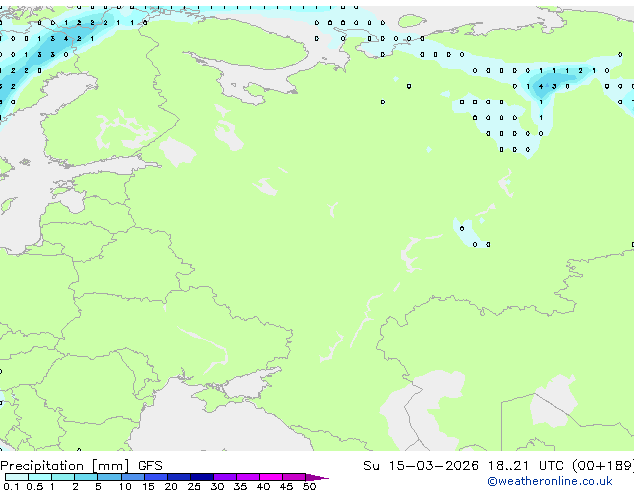Screen dimensions: 634x490
Task: Pick the navy legend swatch between 25 and 30
Action: pos(202,477)
